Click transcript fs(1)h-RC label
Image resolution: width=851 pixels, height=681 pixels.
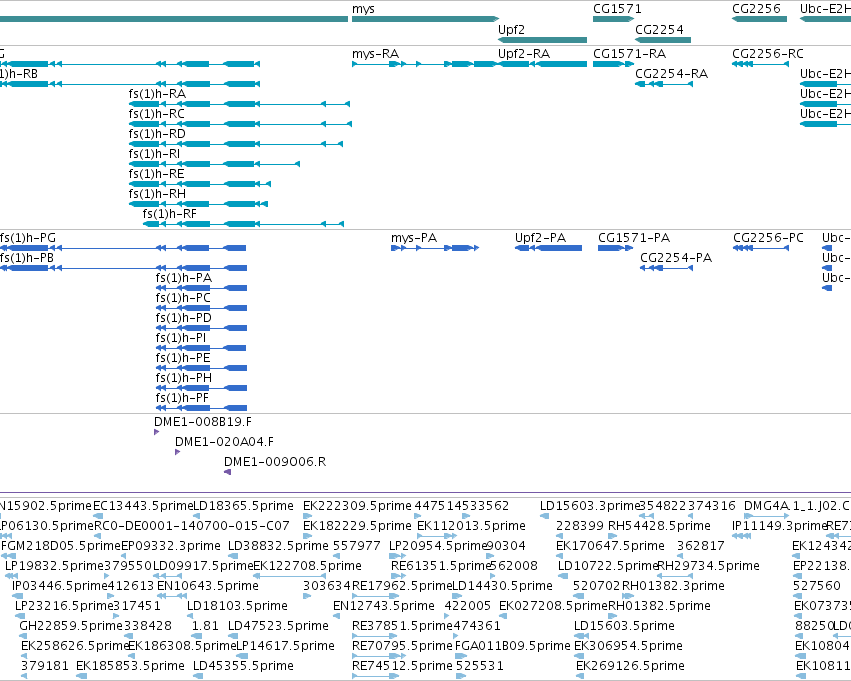tap(157, 114)
